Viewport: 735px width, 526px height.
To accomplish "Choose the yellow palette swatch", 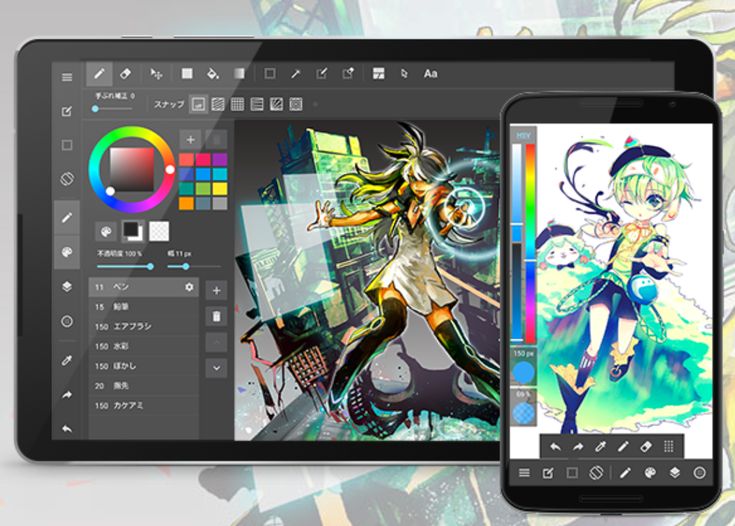I will (219, 188).
